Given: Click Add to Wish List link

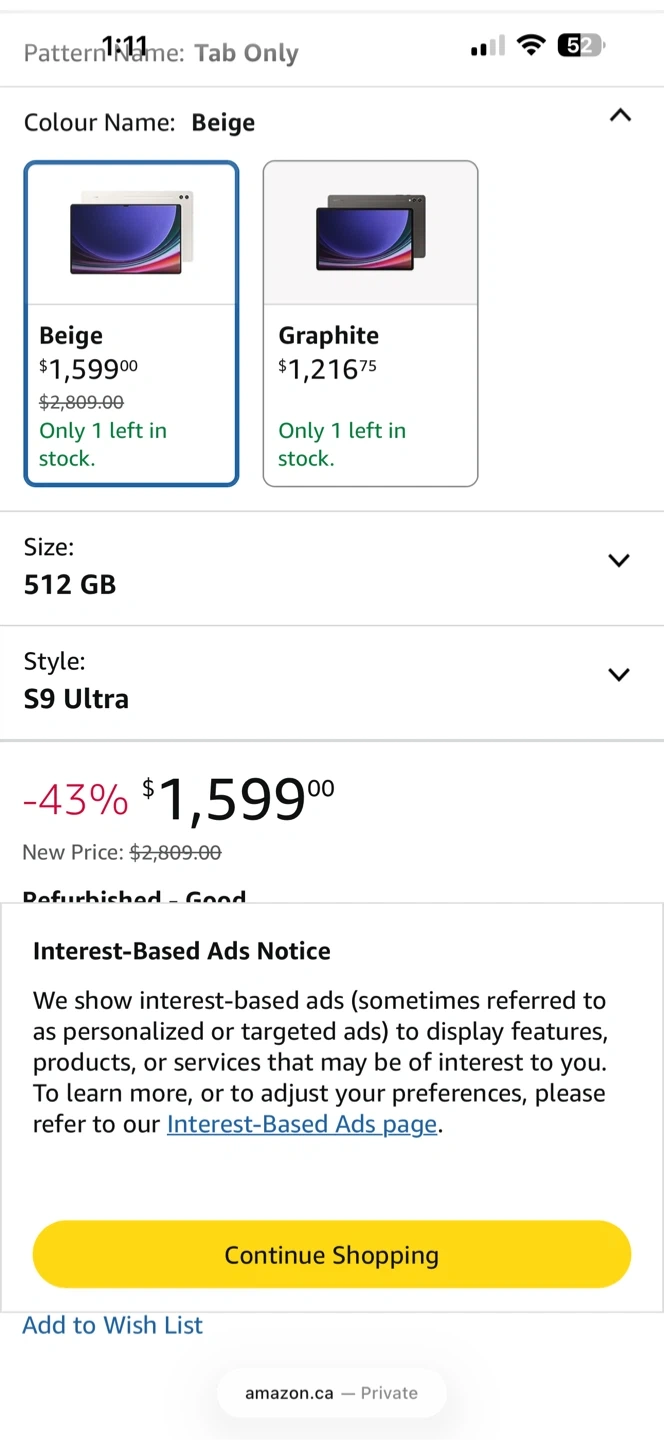Looking at the screenshot, I should coord(112,1325).
